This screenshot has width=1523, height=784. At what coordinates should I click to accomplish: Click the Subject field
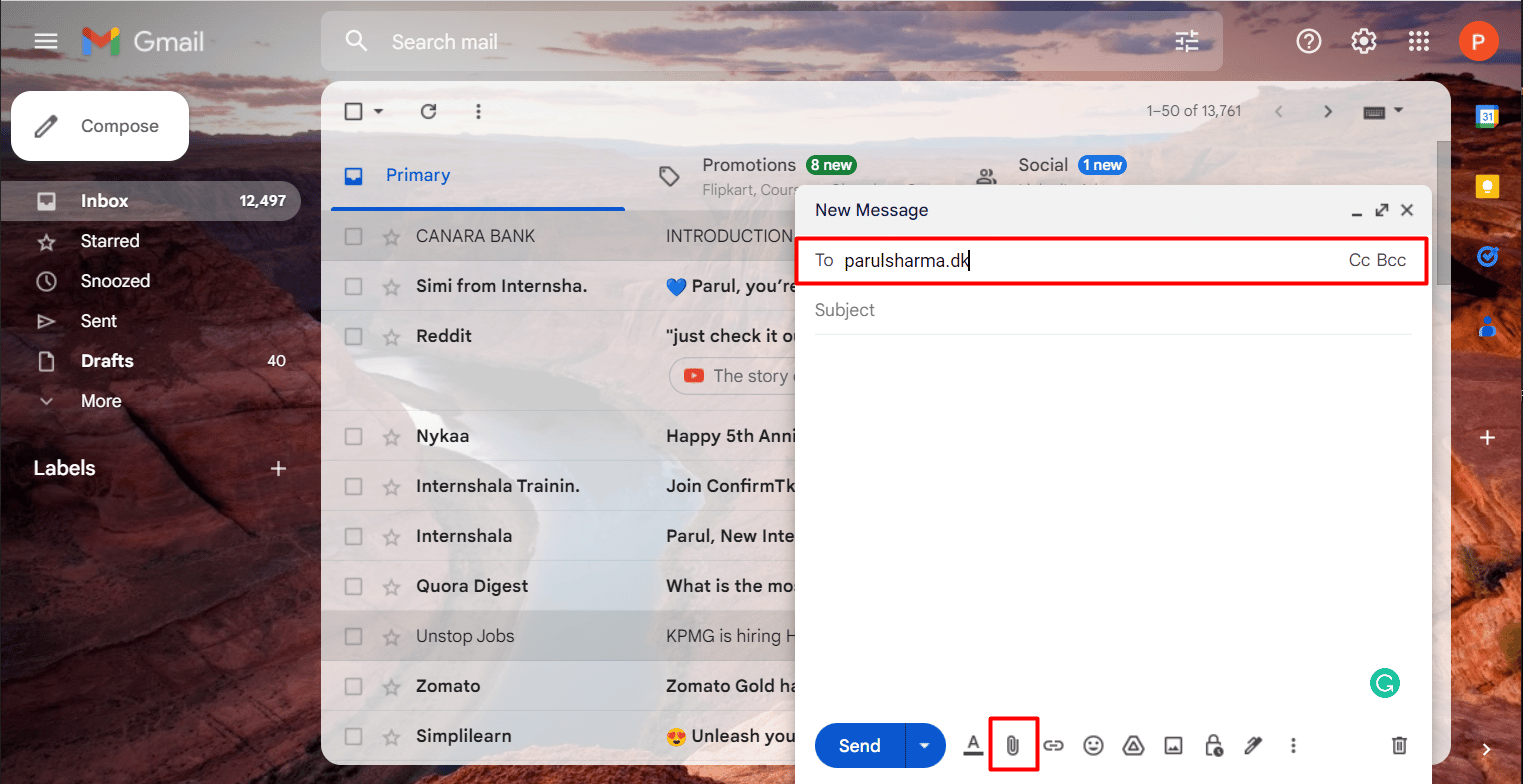tap(1113, 310)
